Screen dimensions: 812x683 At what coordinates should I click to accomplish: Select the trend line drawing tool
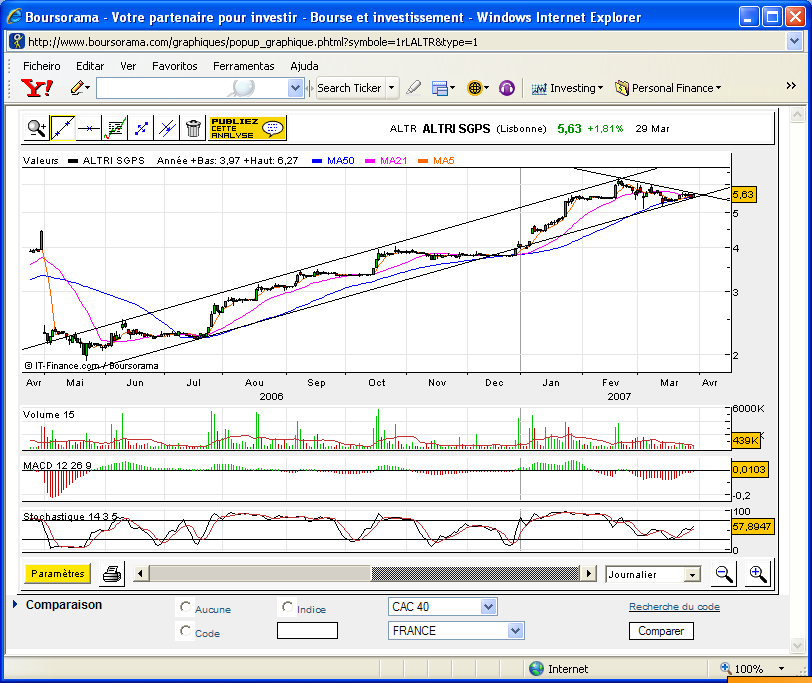[x=63, y=128]
